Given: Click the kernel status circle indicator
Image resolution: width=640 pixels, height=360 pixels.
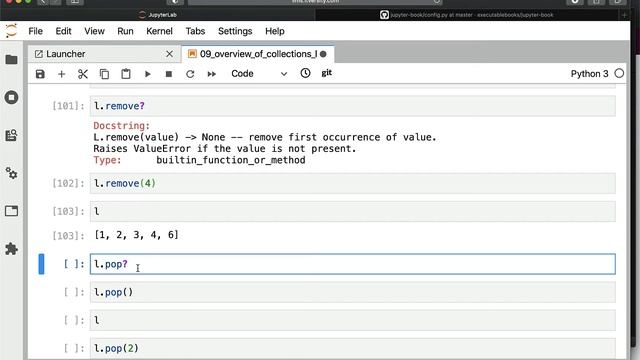Looking at the screenshot, I should tap(619, 73).
